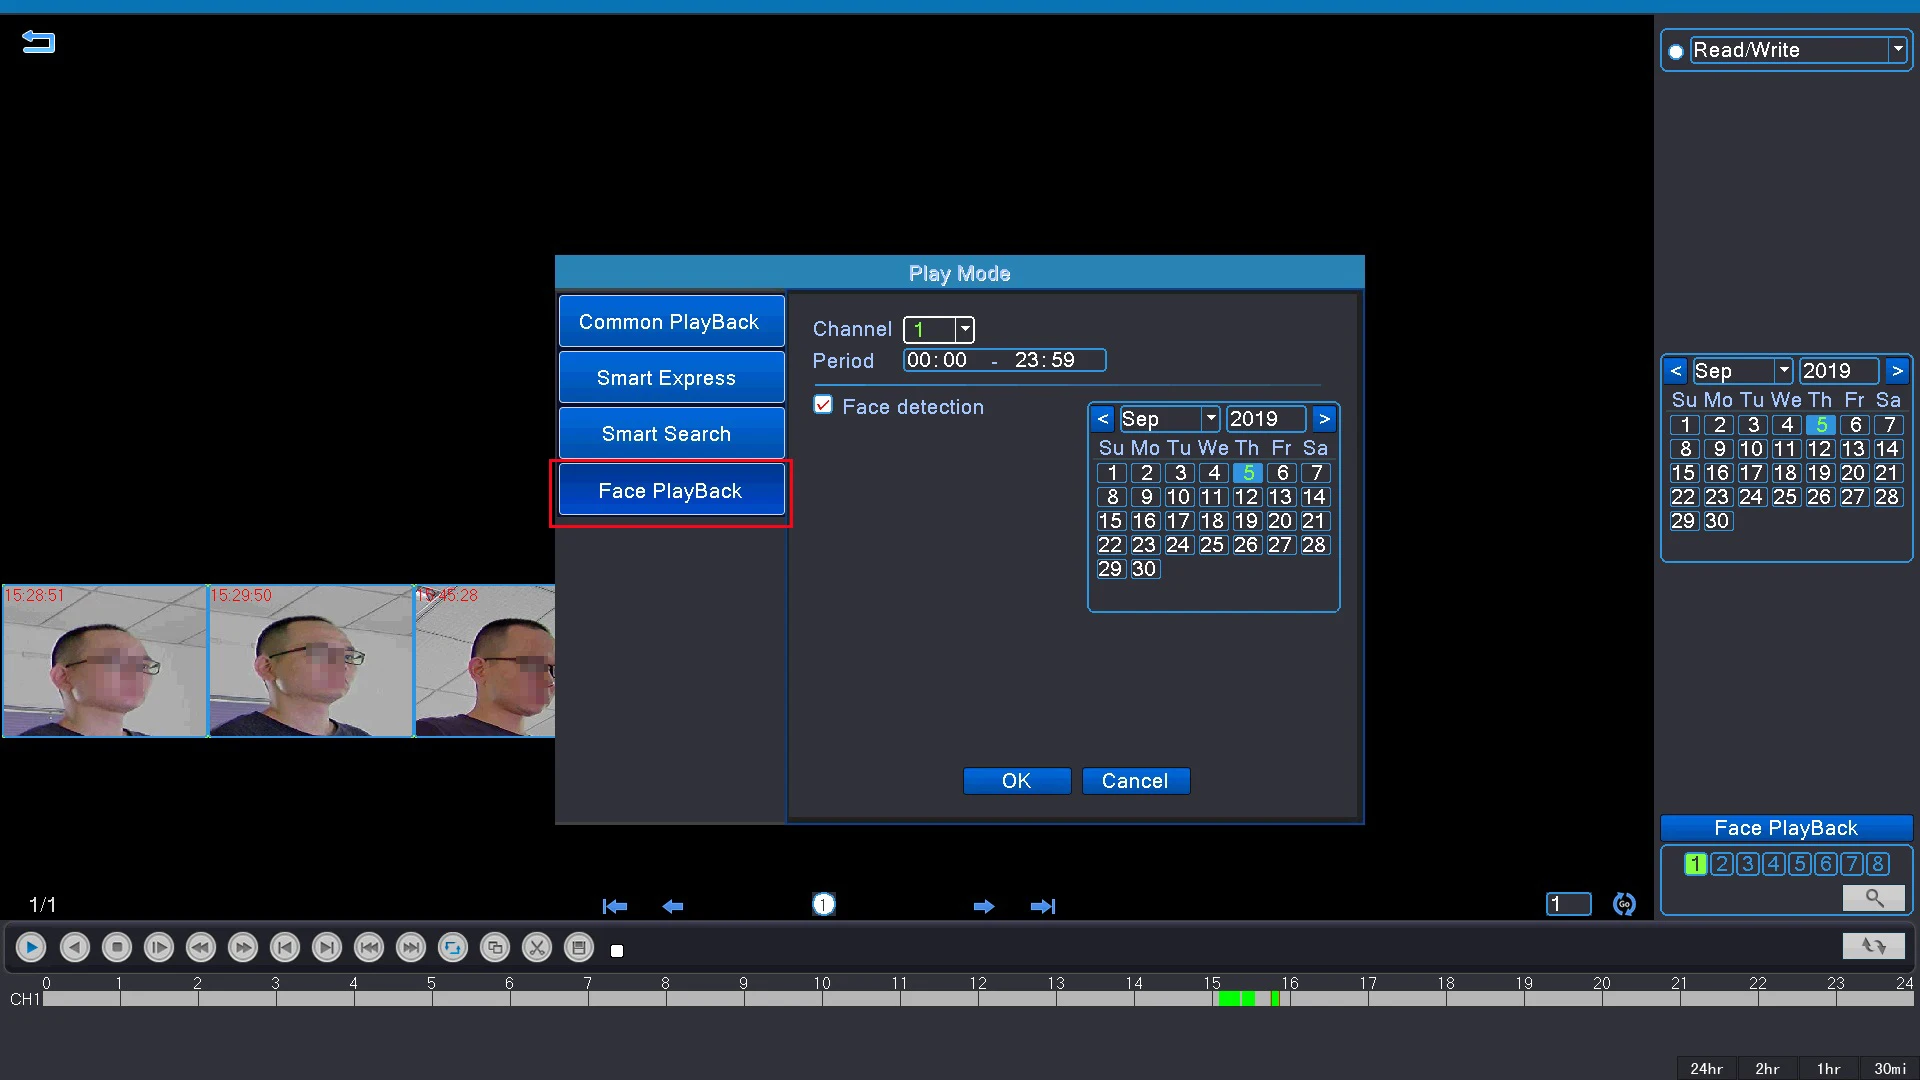Jump to last page of face results
Viewport: 1920px width, 1080px height.
click(1043, 906)
